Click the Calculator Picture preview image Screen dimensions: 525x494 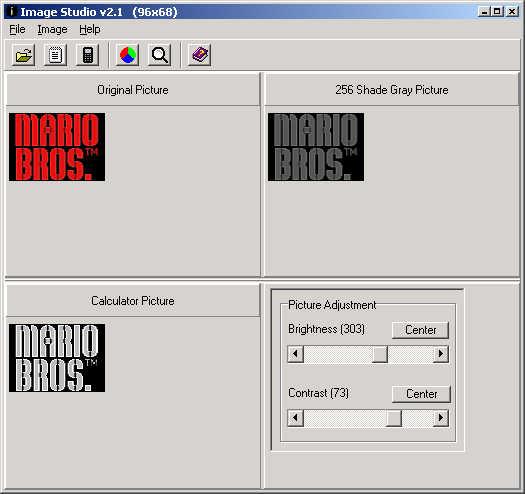pyautogui.click(x=57, y=358)
